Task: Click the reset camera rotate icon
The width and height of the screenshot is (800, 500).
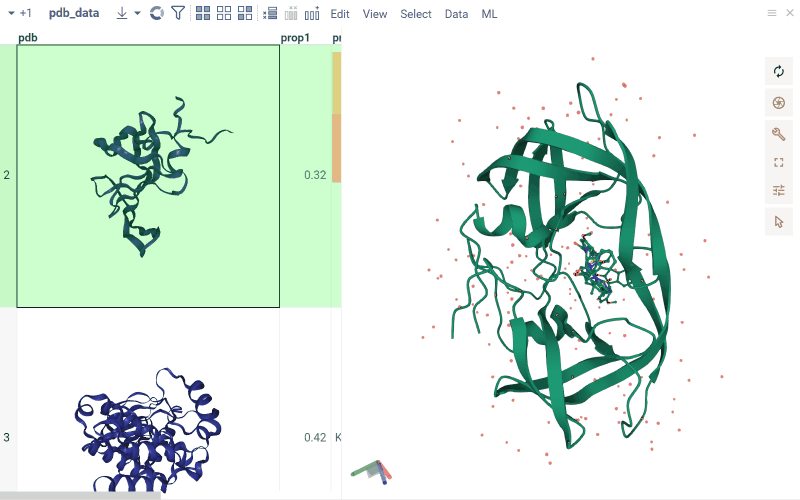Action: 779,71
